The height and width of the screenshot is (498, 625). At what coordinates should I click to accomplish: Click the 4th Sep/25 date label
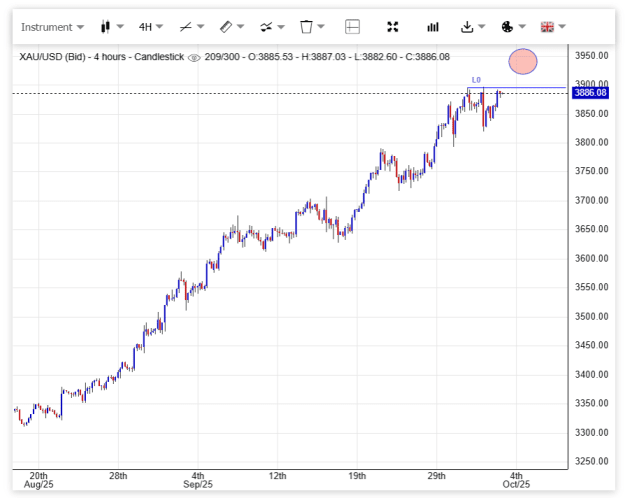[198, 480]
